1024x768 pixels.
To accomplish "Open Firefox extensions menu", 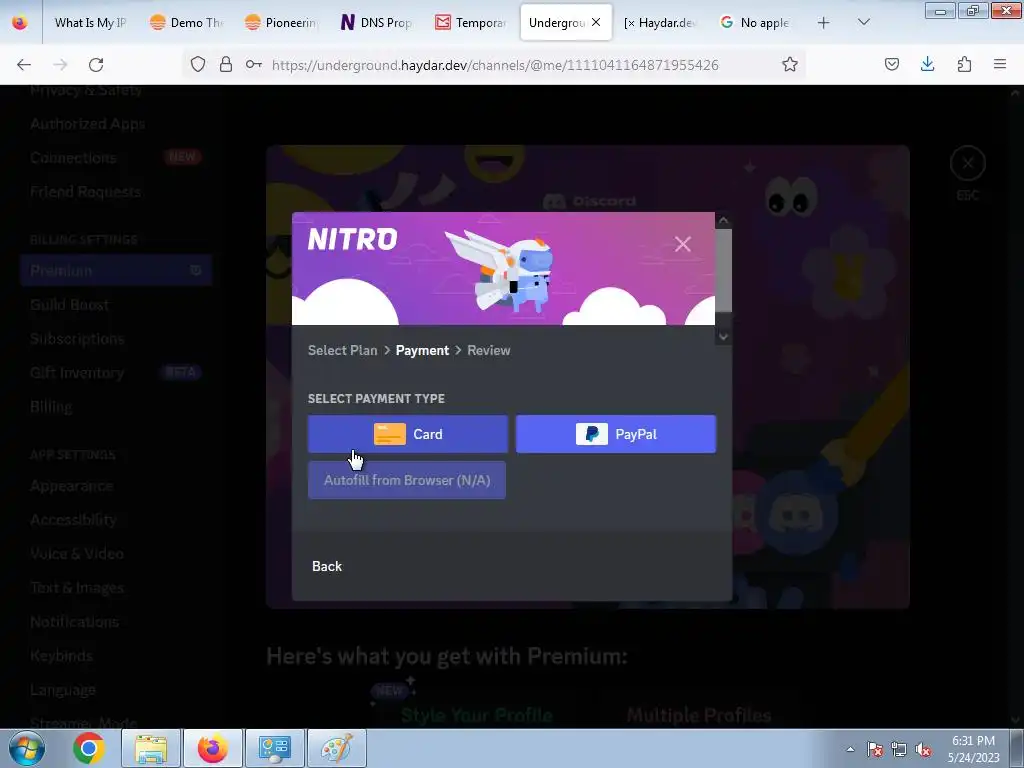I will pyautogui.click(x=964, y=65).
